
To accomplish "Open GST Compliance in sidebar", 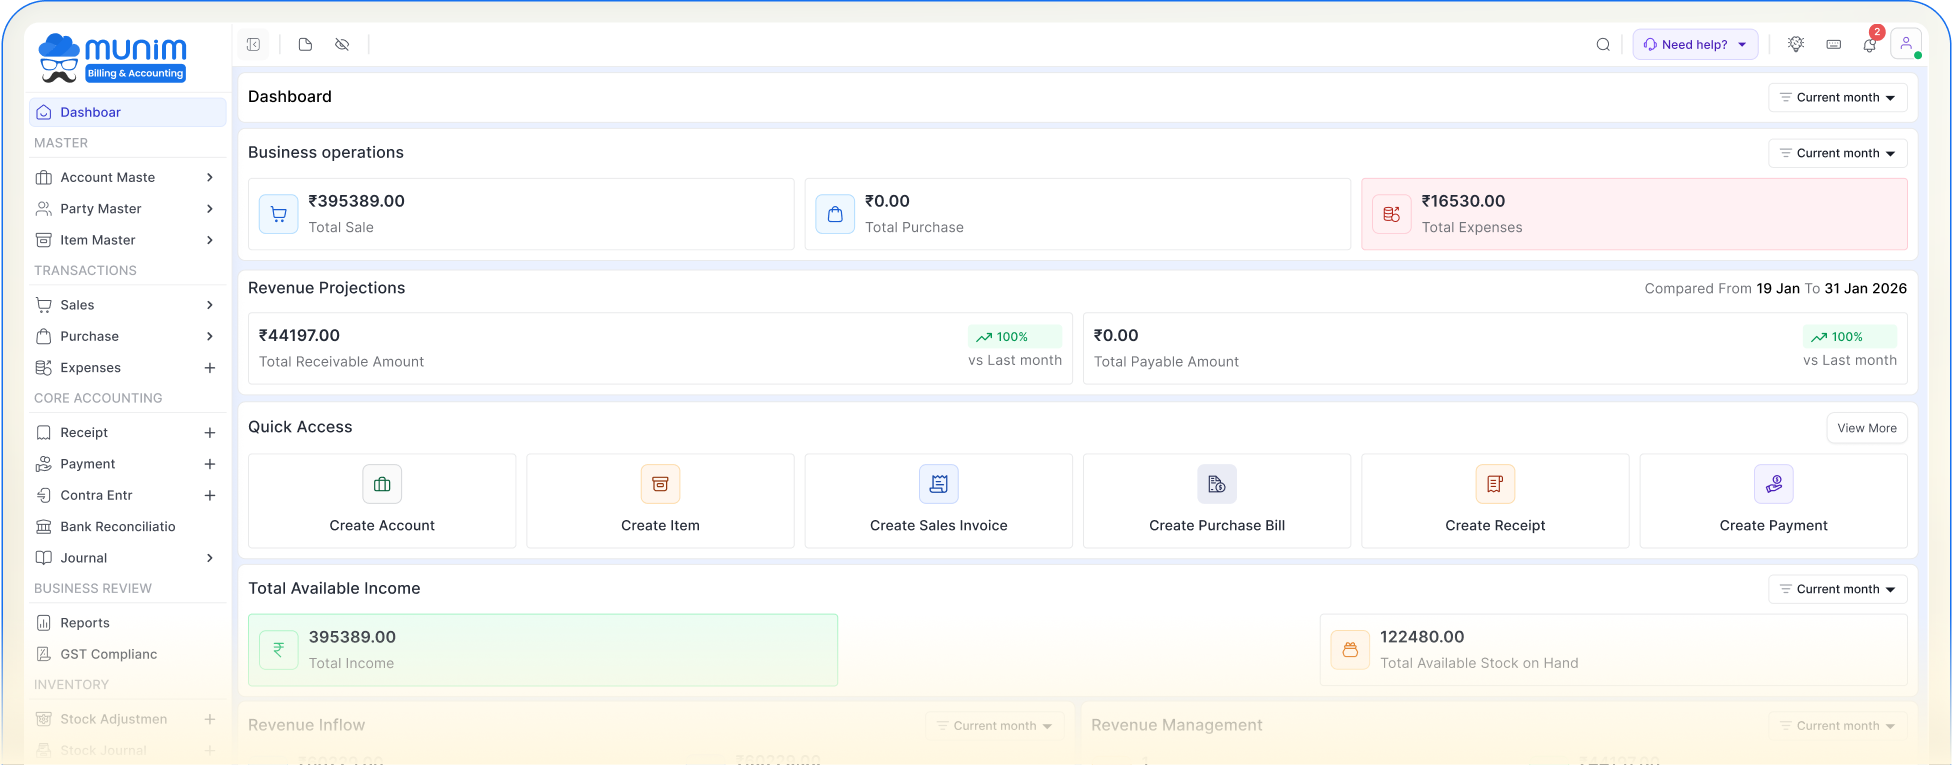I will point(128,654).
